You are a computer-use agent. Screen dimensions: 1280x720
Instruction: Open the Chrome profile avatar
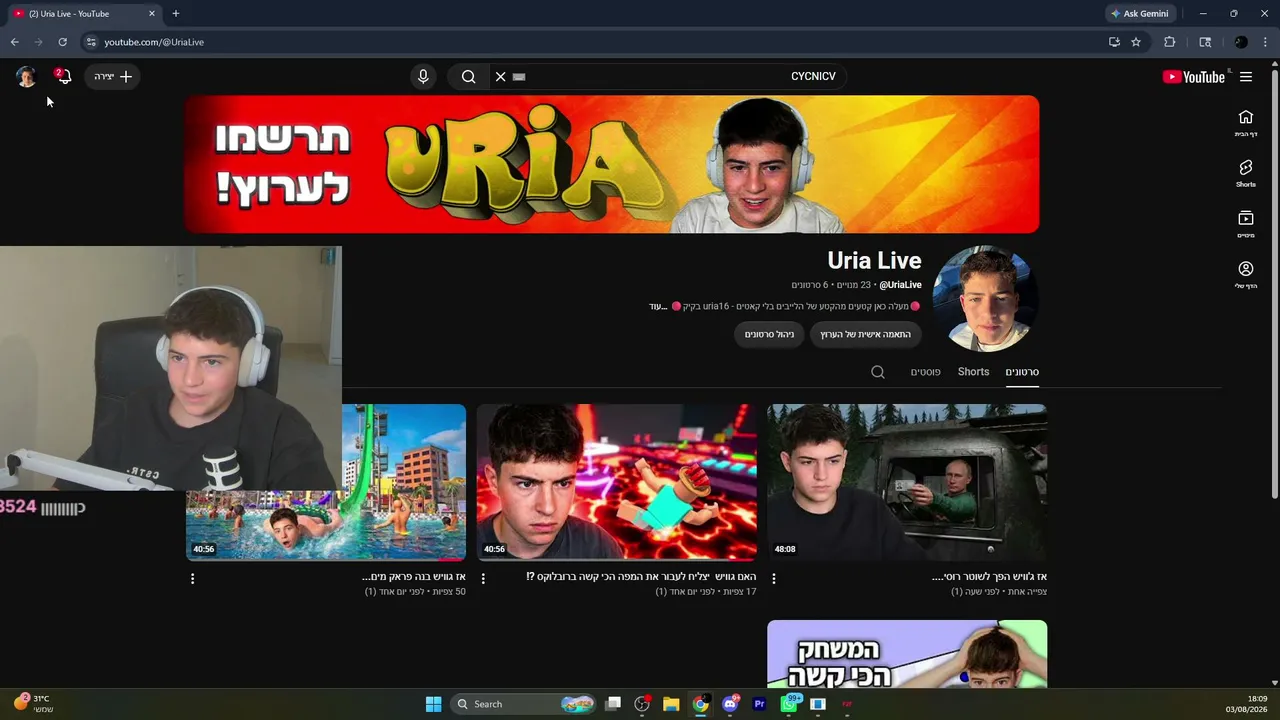point(1241,42)
